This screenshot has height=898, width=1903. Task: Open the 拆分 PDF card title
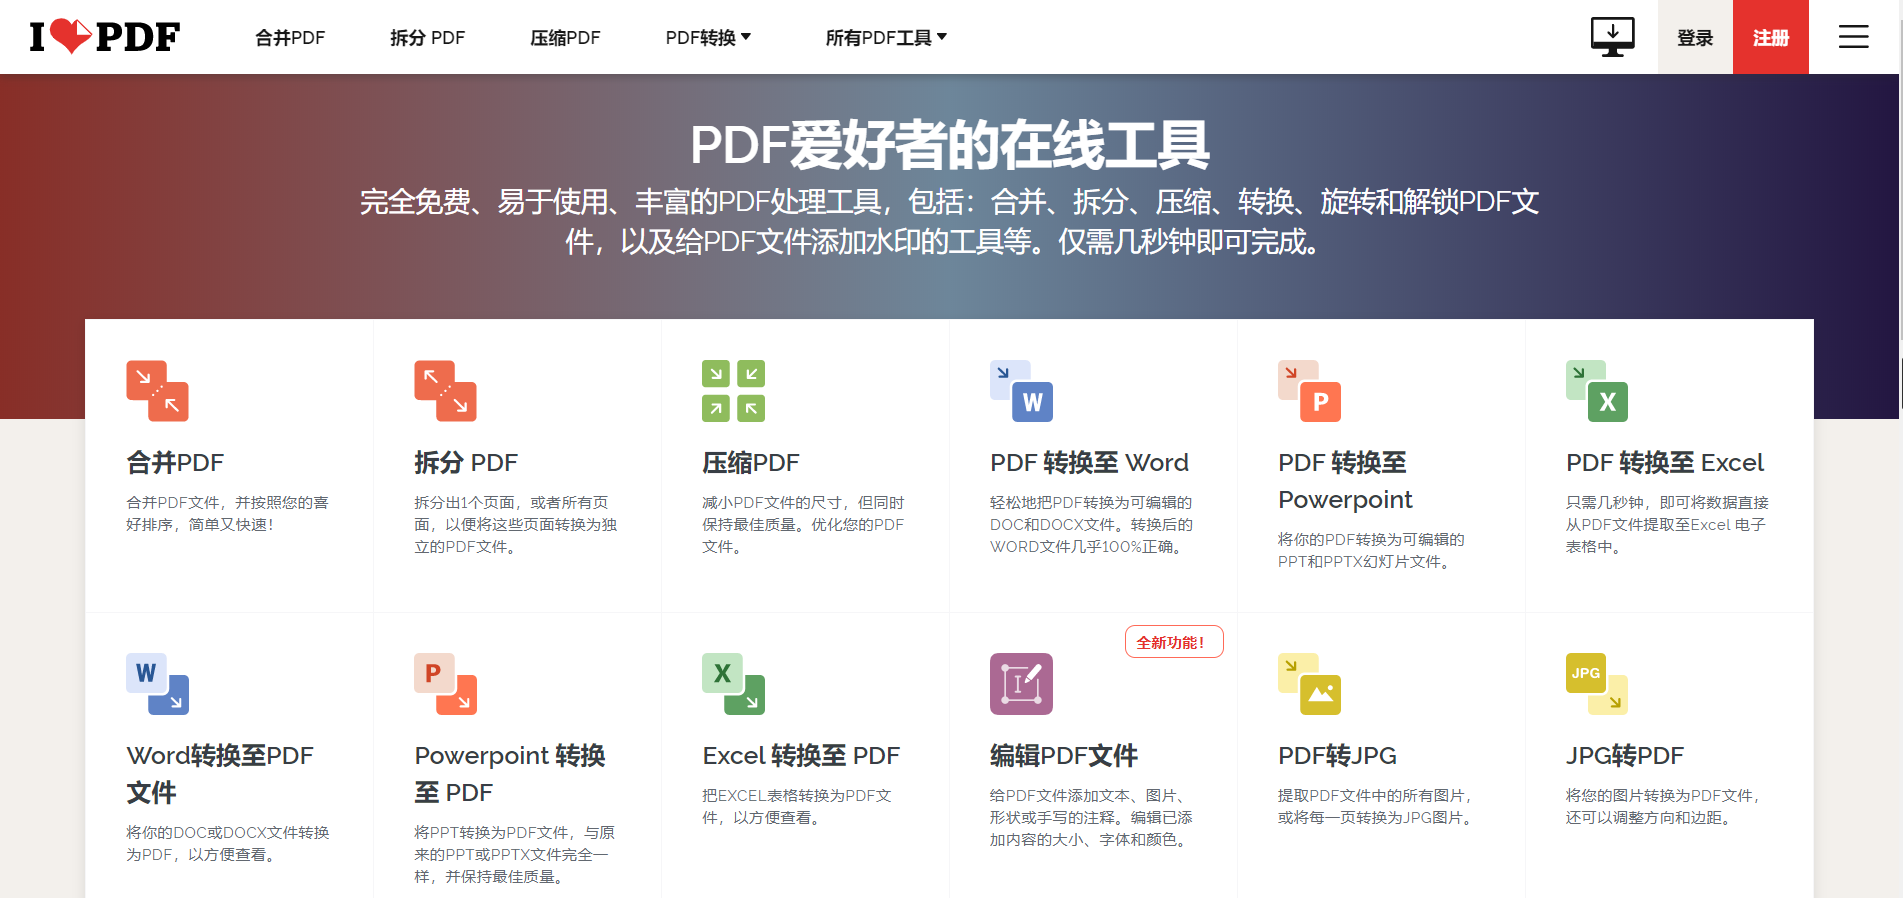466,463
